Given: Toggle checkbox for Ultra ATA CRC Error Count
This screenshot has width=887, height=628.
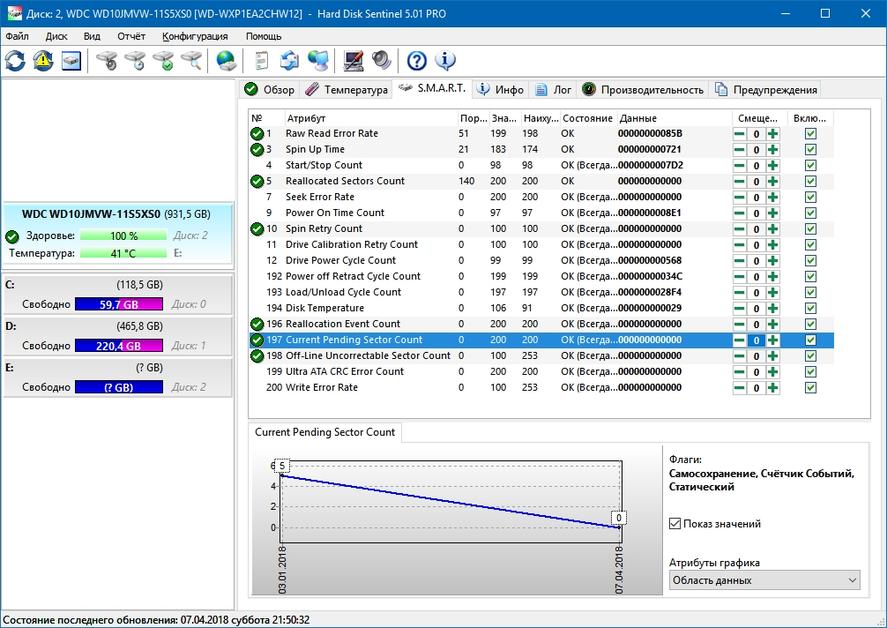Looking at the screenshot, I should pos(811,372).
